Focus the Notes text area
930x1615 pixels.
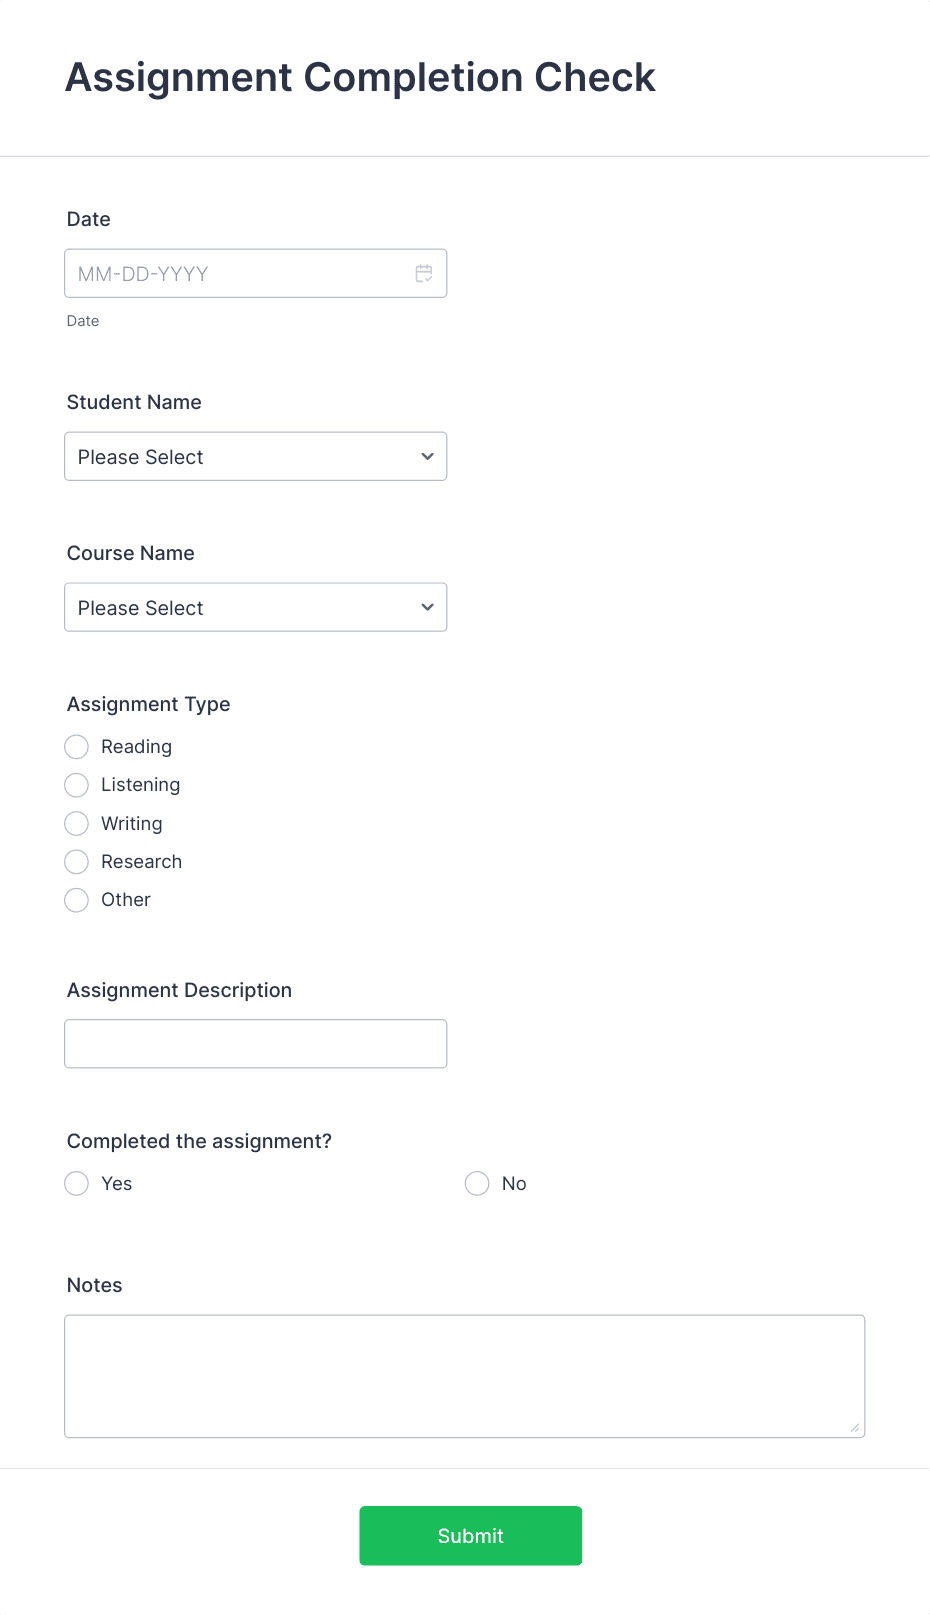tap(464, 1376)
